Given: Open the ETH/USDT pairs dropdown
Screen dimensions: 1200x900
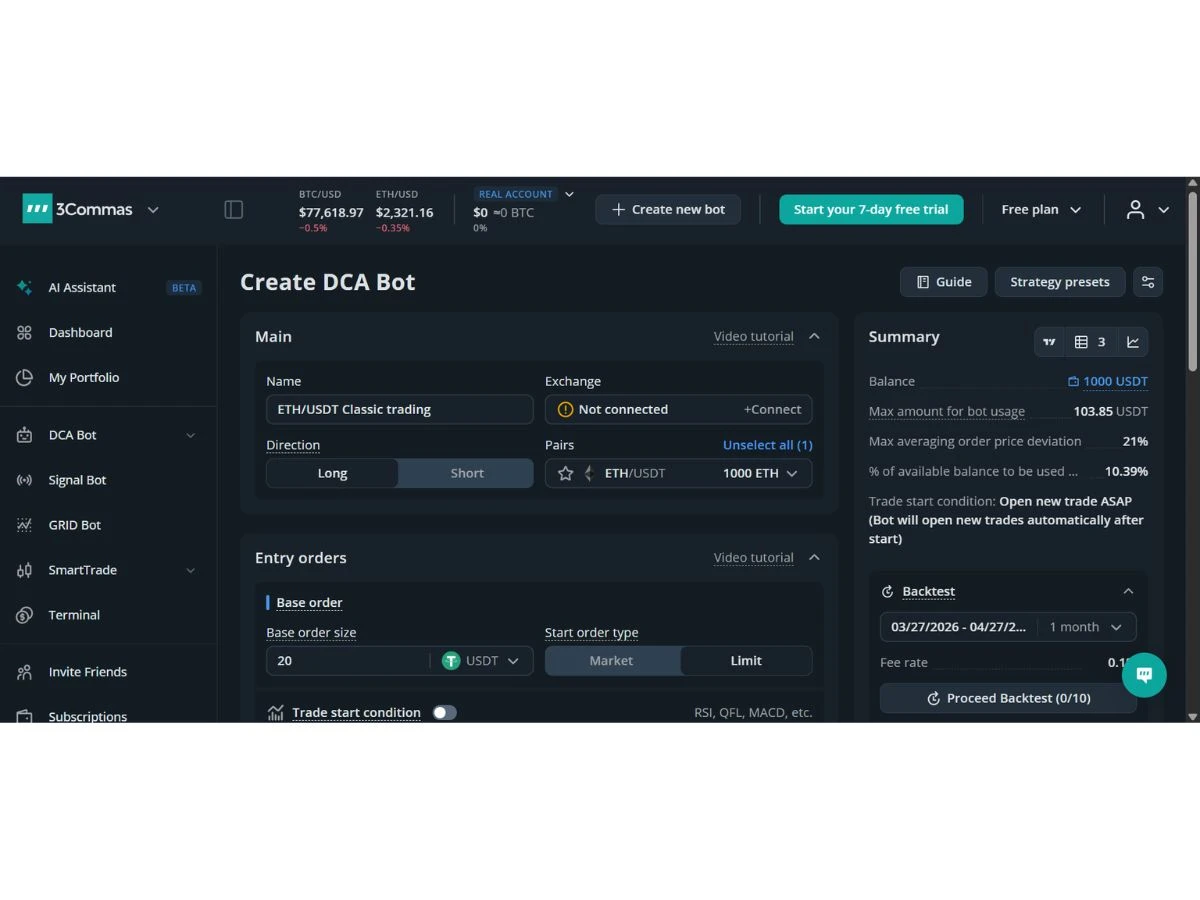Looking at the screenshot, I should tap(678, 473).
